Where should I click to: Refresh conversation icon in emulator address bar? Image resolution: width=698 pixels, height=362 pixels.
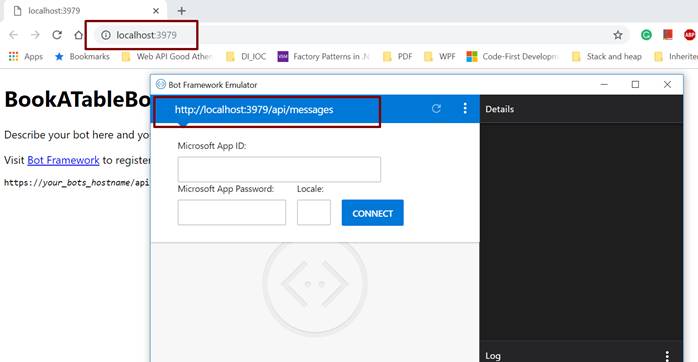(x=436, y=108)
